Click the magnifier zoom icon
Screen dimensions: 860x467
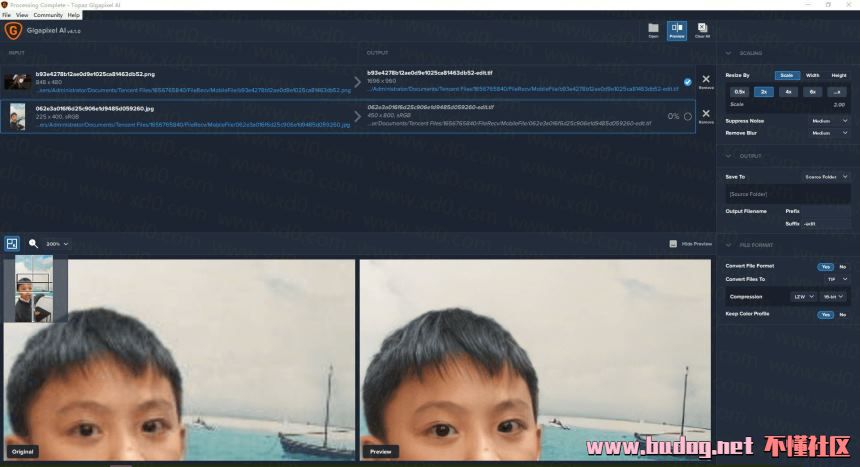pyautogui.click(x=33, y=244)
